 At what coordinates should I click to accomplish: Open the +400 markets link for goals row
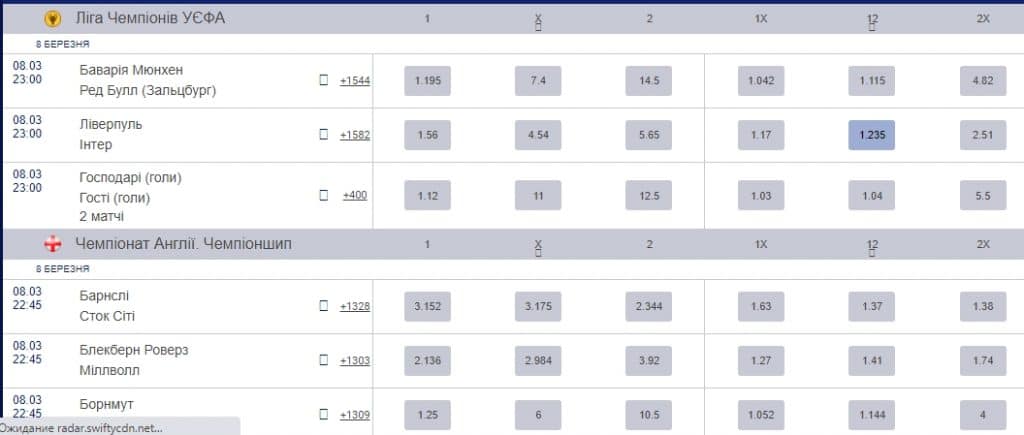tap(355, 195)
